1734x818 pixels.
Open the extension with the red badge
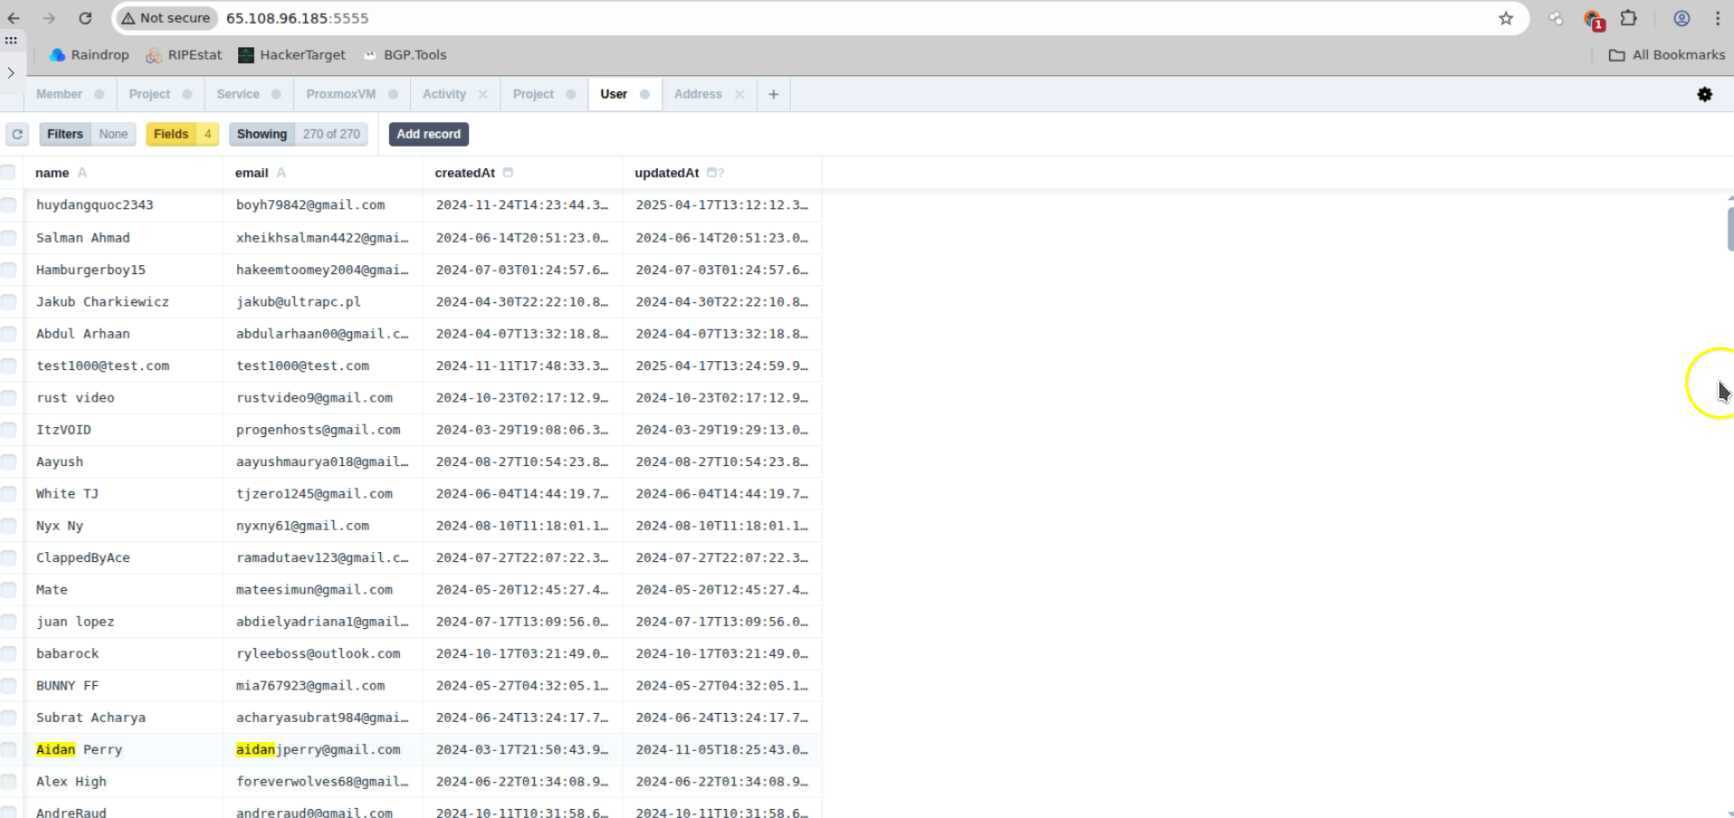pyautogui.click(x=1593, y=19)
